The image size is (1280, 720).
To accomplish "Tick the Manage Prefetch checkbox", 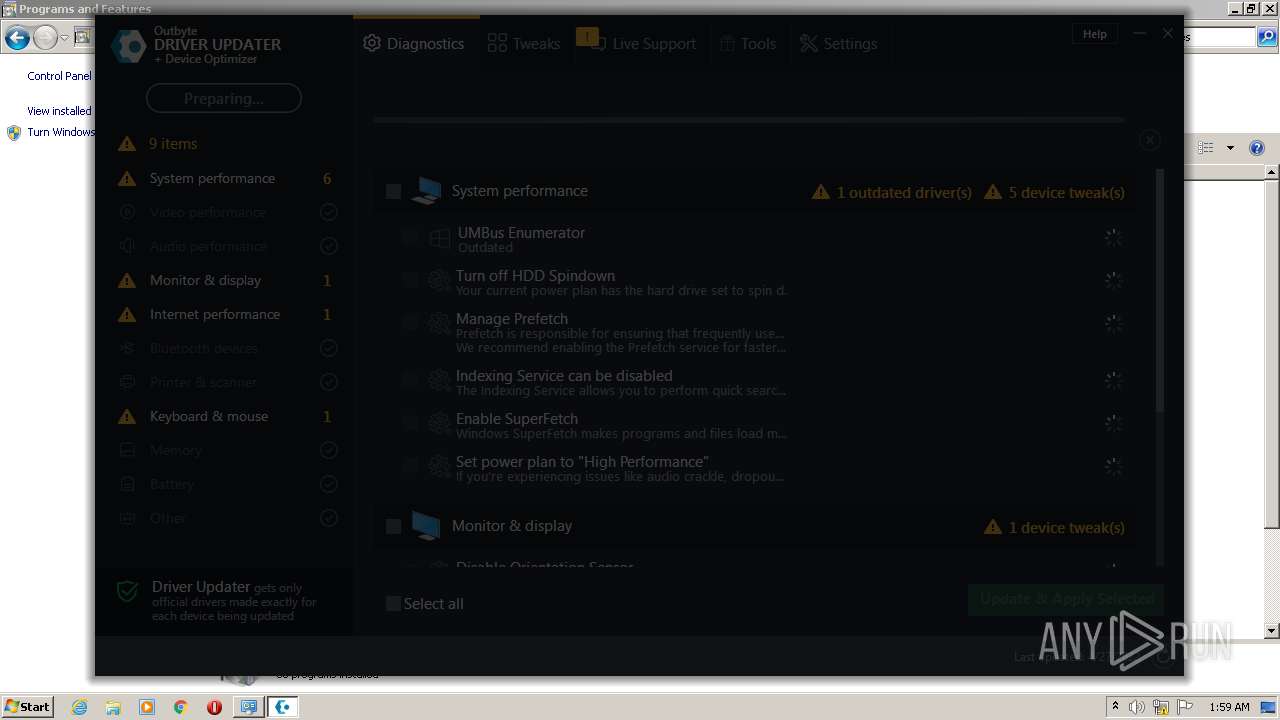I will point(409,322).
